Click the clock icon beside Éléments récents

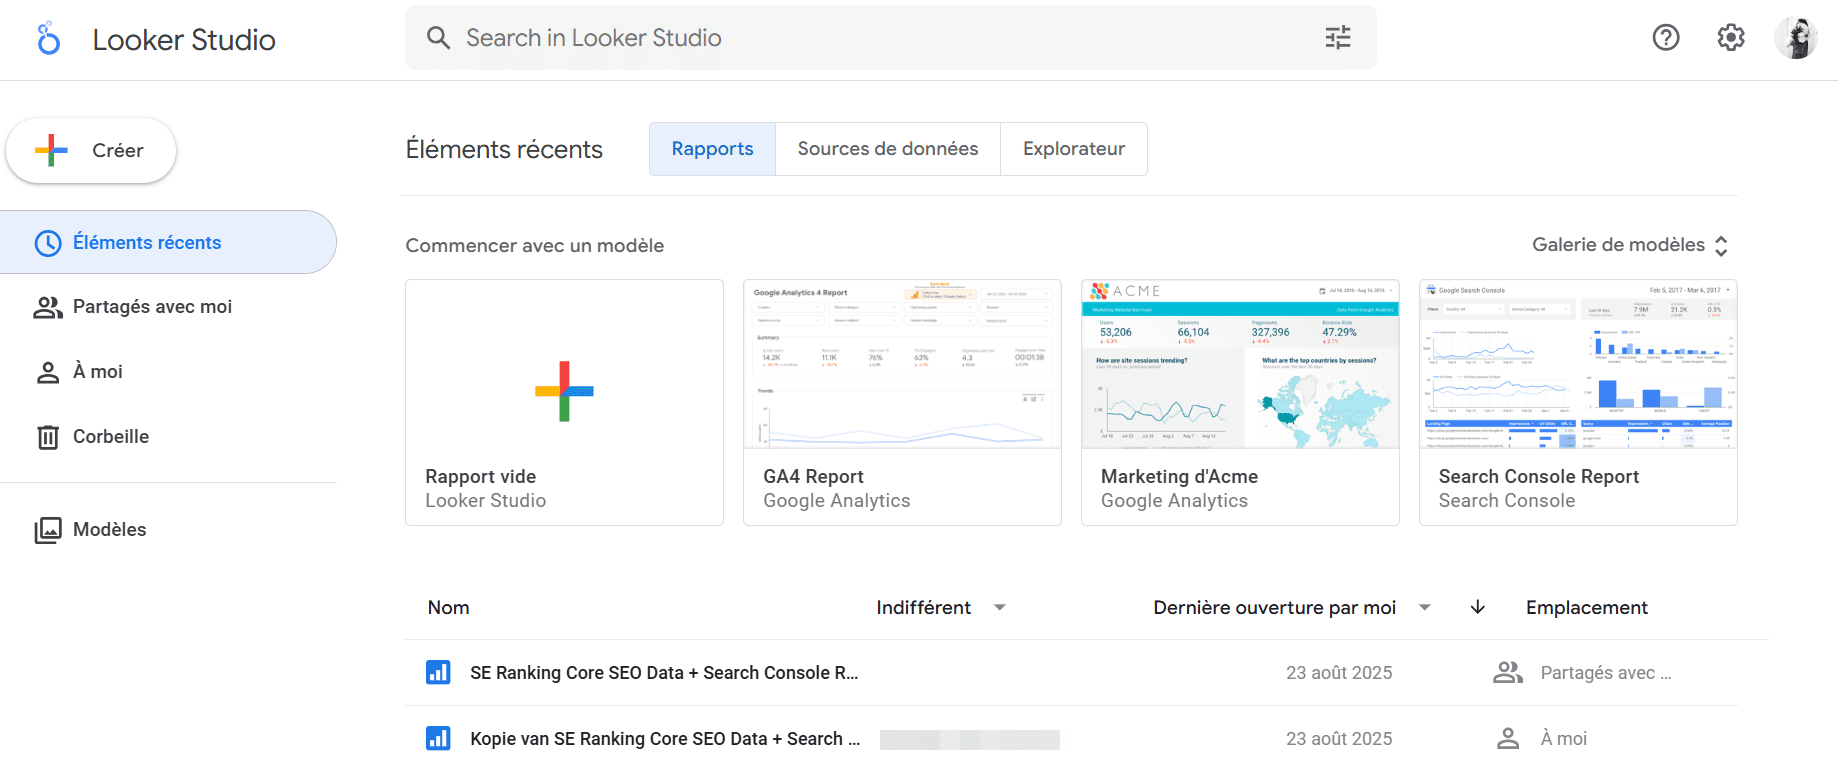point(48,243)
